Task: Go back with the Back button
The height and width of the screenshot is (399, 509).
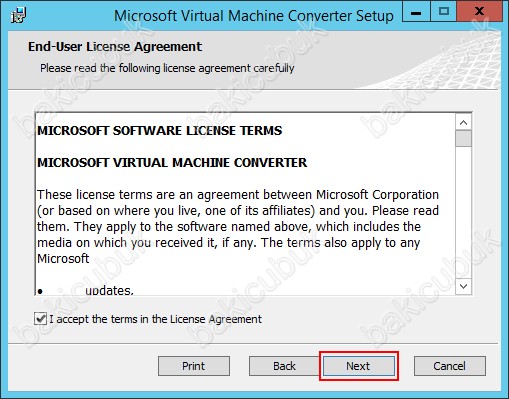Action: click(x=284, y=366)
